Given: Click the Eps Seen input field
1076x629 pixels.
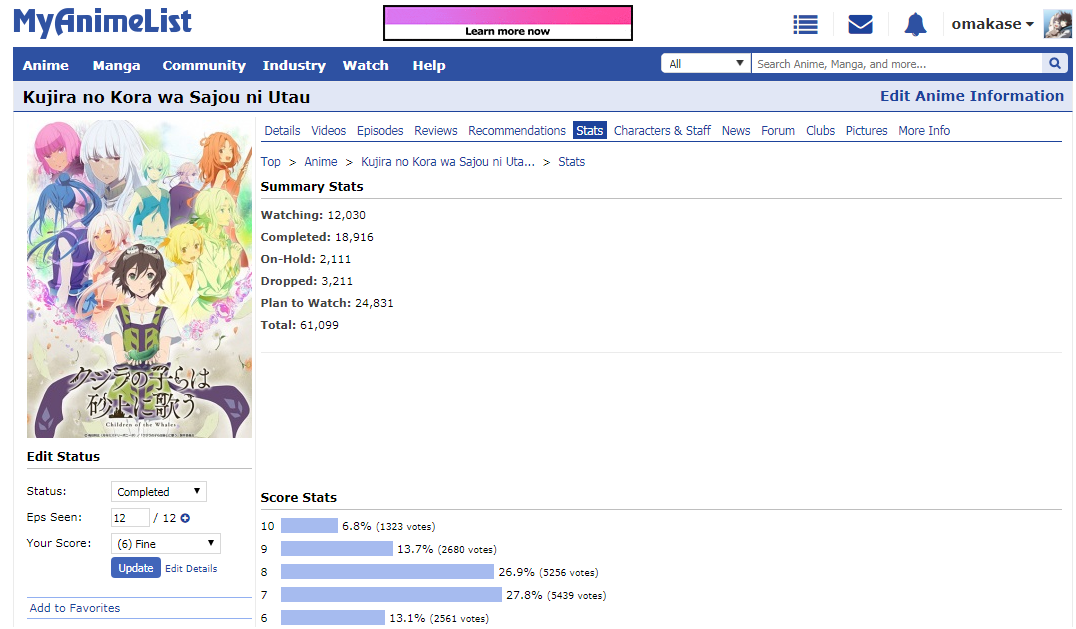Looking at the screenshot, I should pos(130,518).
